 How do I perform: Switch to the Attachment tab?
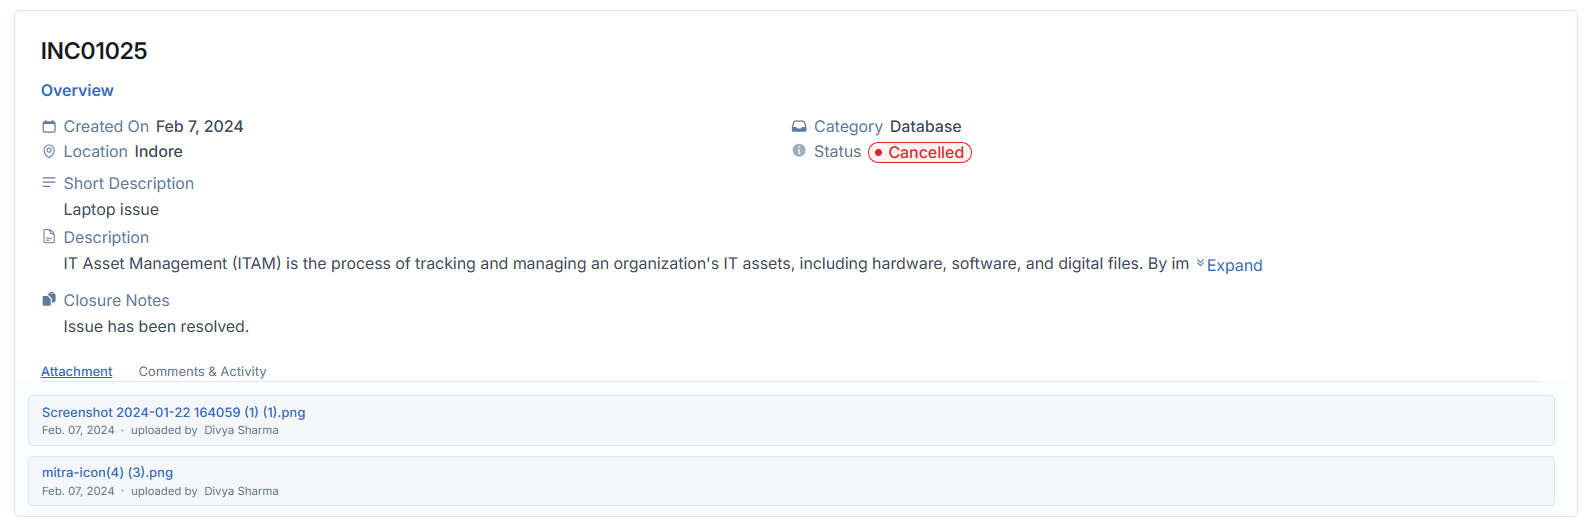click(x=76, y=372)
